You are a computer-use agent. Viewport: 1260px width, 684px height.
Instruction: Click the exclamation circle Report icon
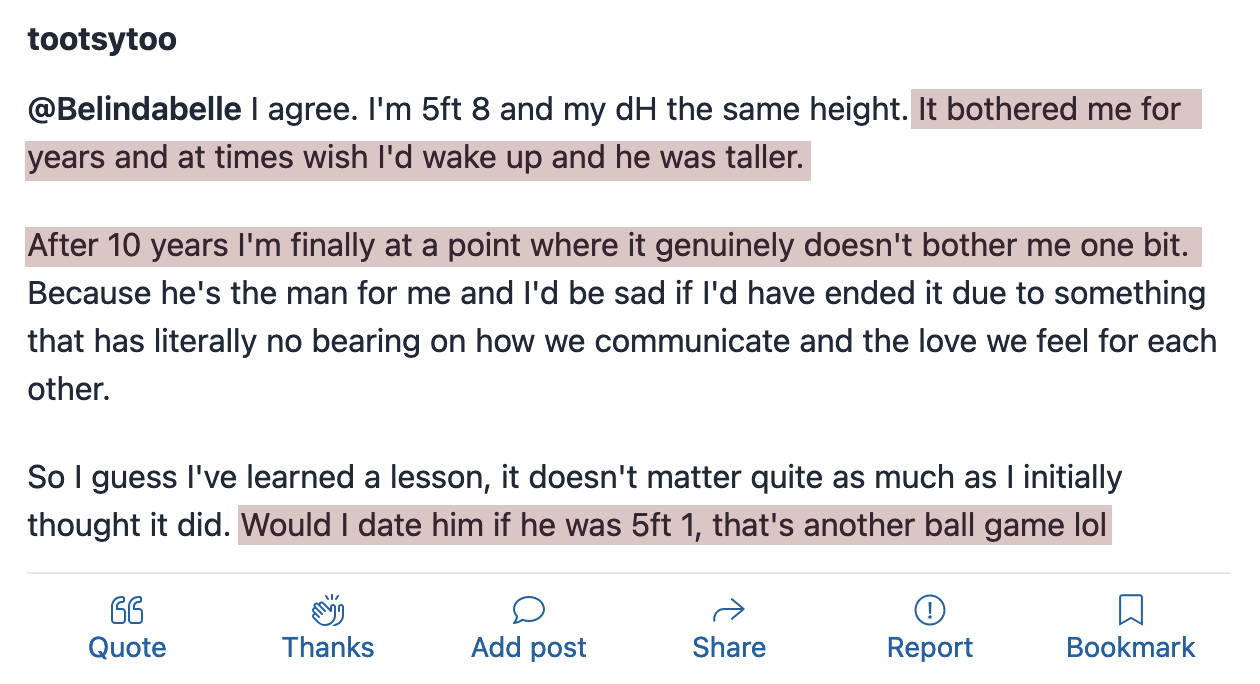[930, 609]
